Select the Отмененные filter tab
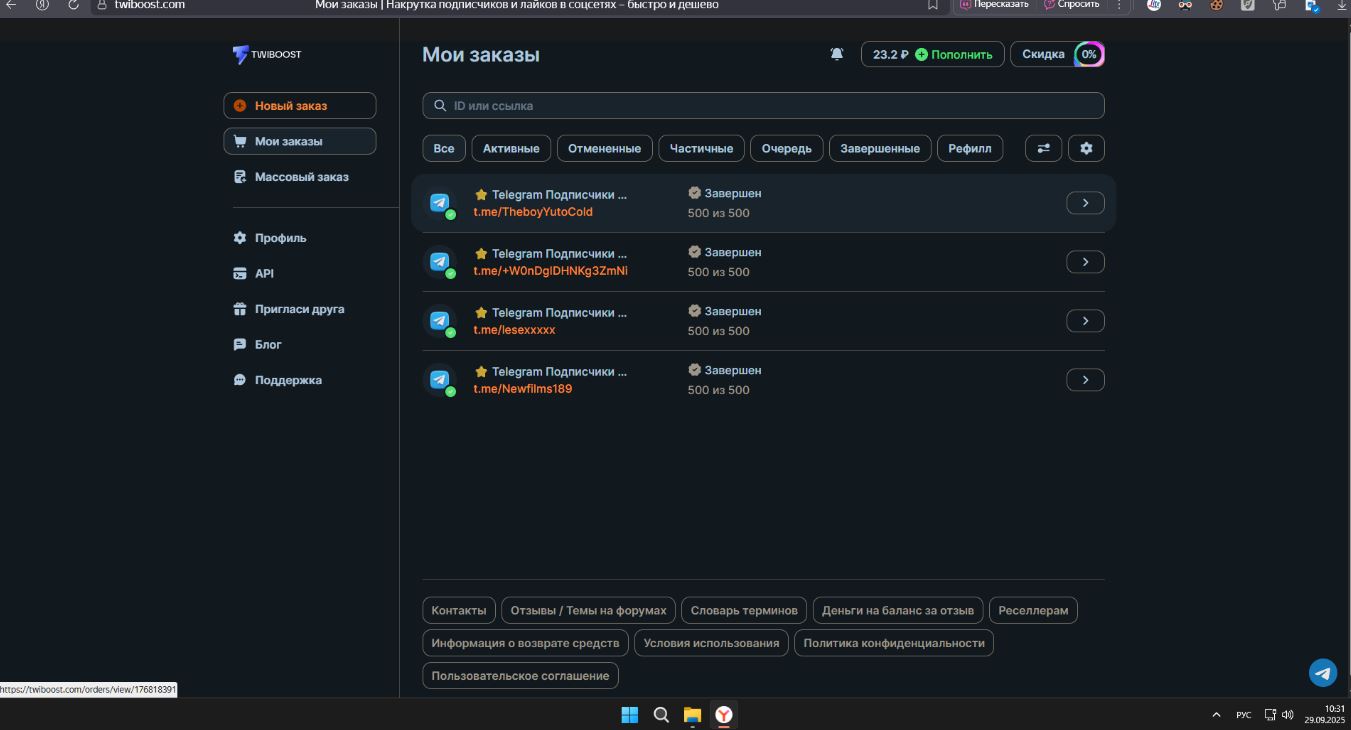This screenshot has height=730, width=1351. [604, 148]
